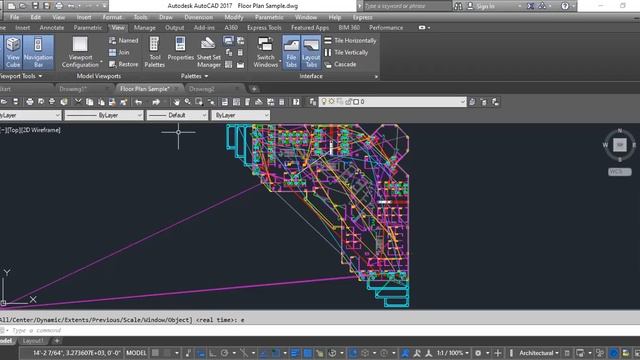Click the Help question mark toolbar icon

(x=296, y=102)
